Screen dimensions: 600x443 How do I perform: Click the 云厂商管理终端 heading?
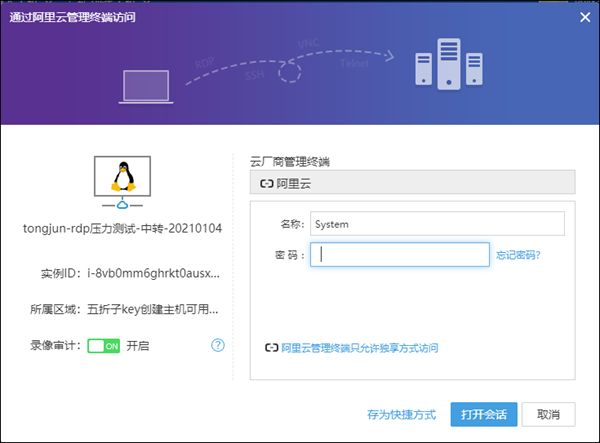click(x=290, y=162)
